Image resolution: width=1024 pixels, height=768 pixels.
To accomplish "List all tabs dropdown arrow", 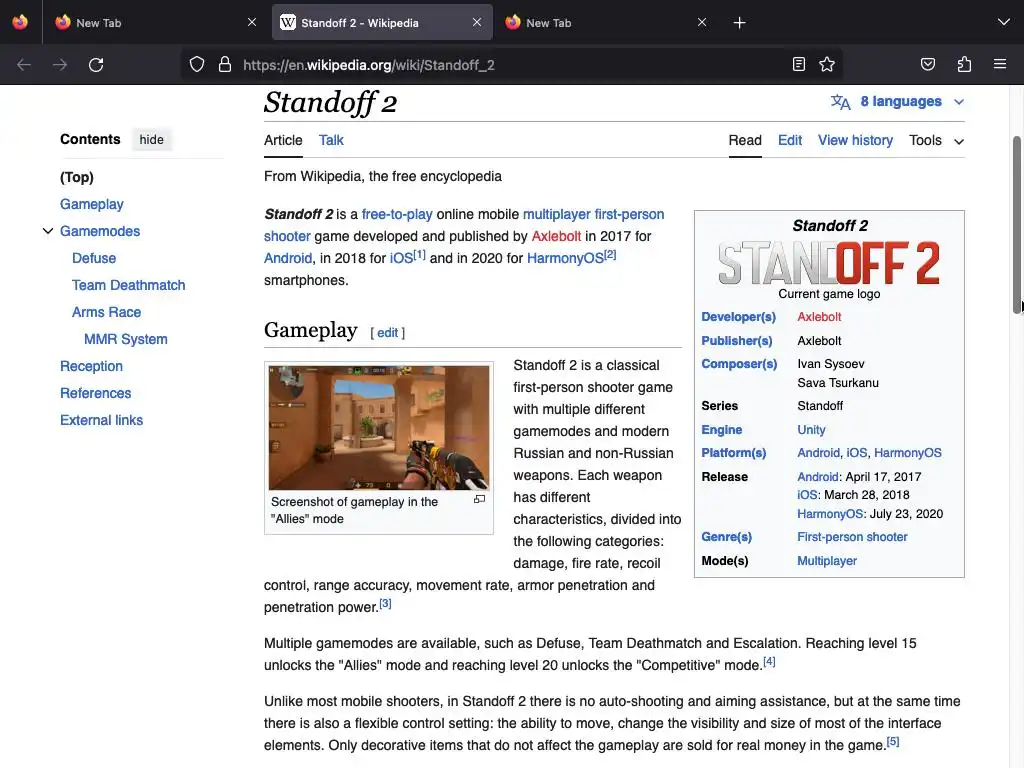I will [x=1004, y=22].
